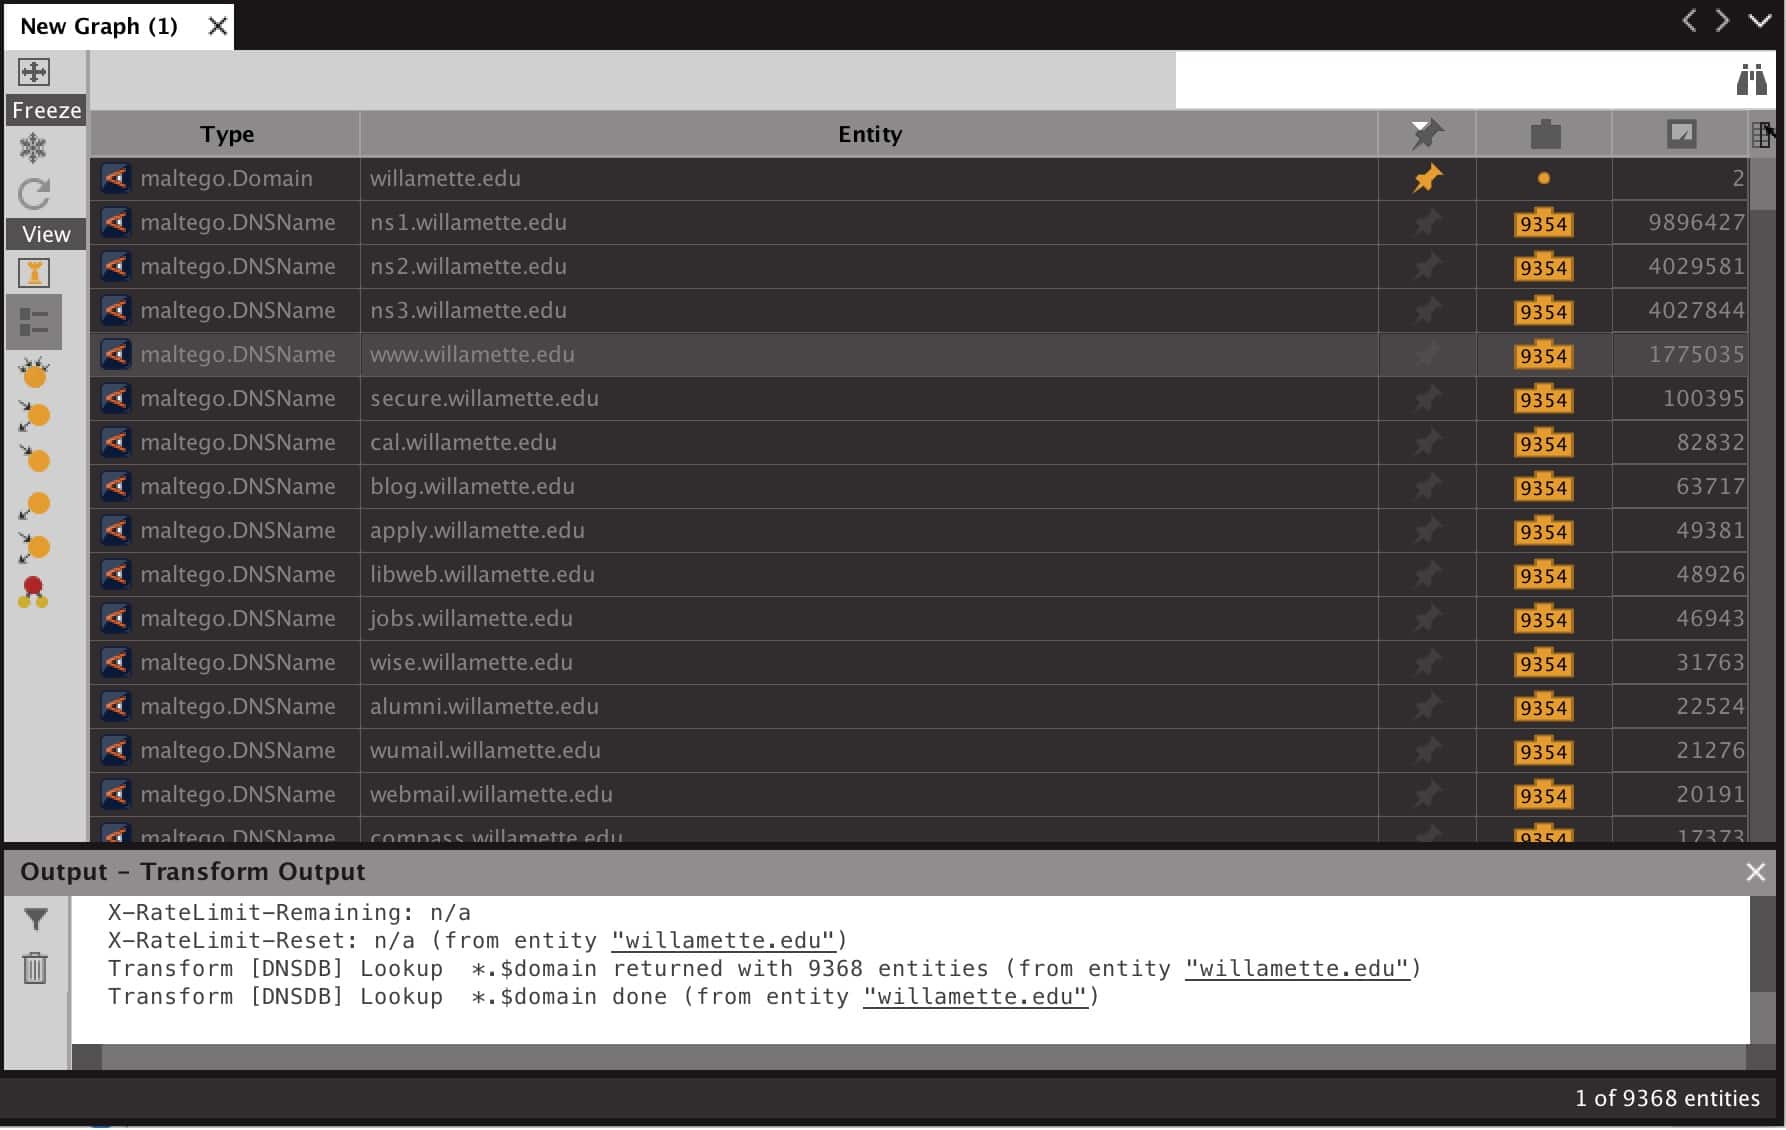Screen dimensions: 1786x1130
Task: Click the refresh view icon
Action: 34,194
